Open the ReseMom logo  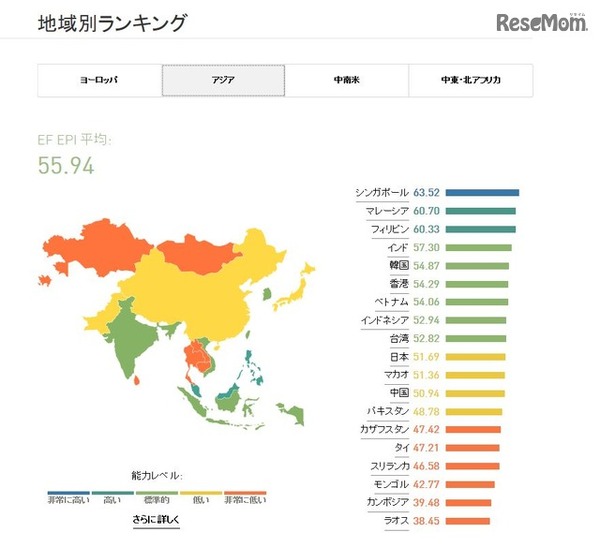(x=542, y=22)
